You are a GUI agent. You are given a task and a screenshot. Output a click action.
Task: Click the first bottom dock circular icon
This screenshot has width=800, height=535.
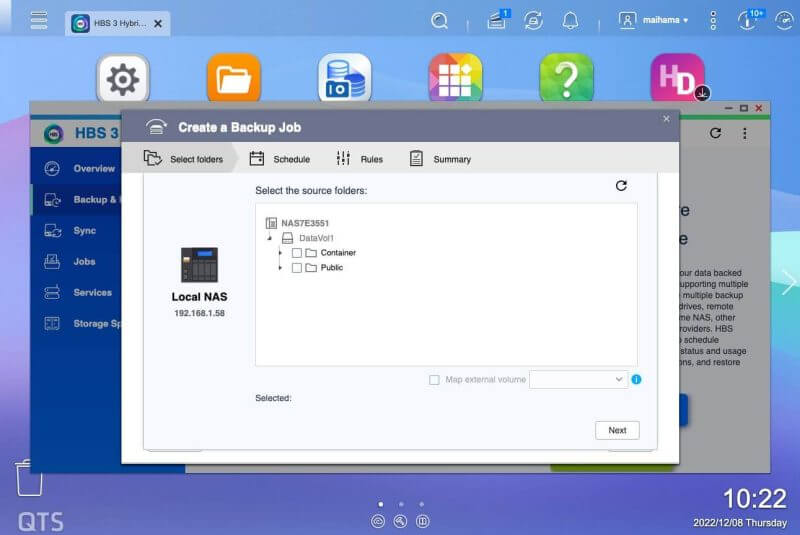tap(378, 521)
